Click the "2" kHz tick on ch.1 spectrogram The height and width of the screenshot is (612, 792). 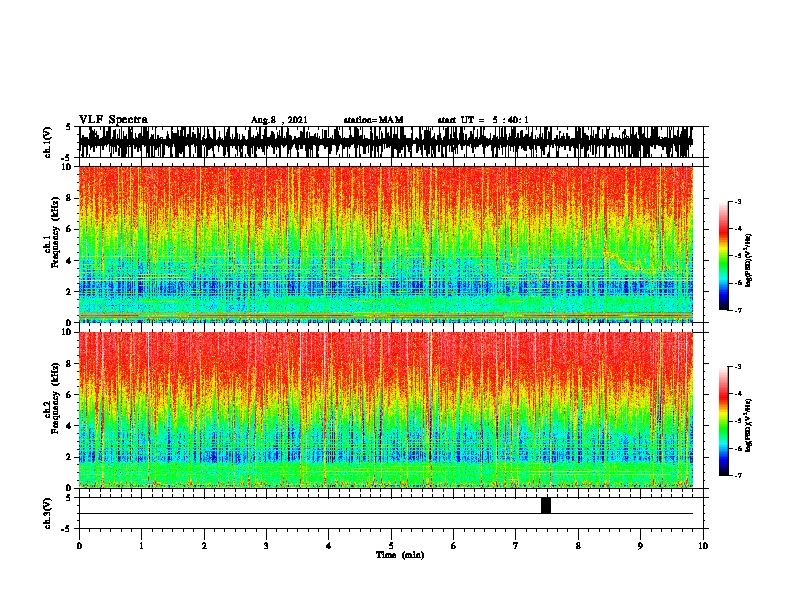click(x=70, y=291)
